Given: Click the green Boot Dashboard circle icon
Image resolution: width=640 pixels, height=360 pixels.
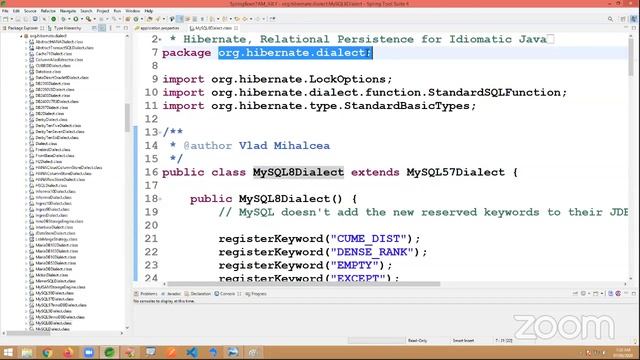Looking at the screenshot, I should point(53,19).
